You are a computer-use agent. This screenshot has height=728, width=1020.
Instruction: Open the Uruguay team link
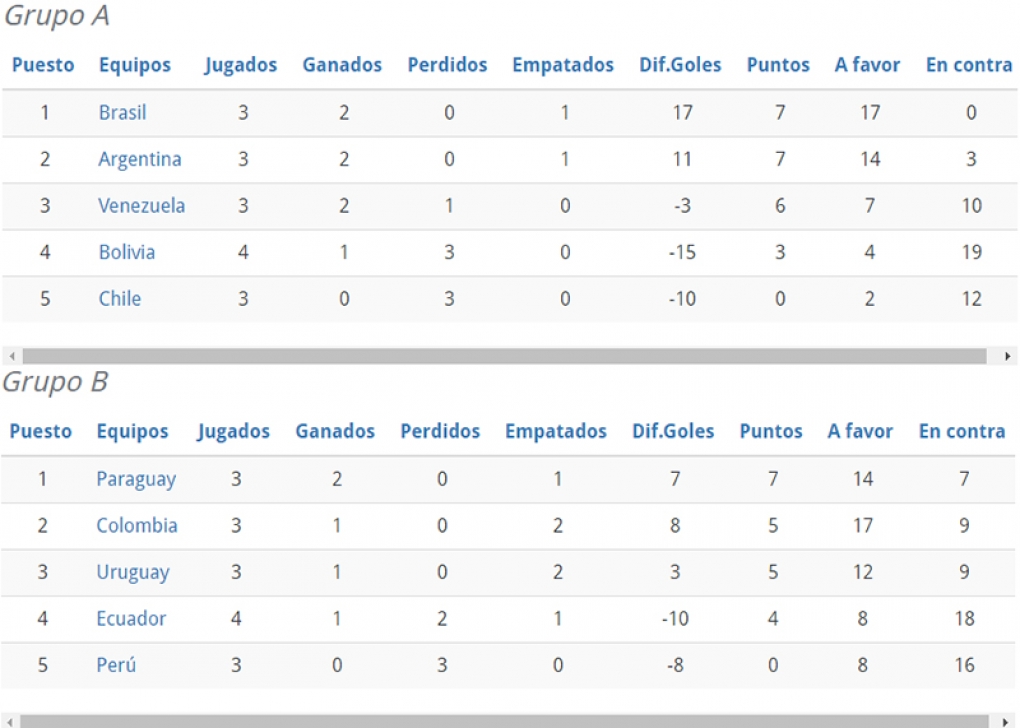tap(133, 573)
